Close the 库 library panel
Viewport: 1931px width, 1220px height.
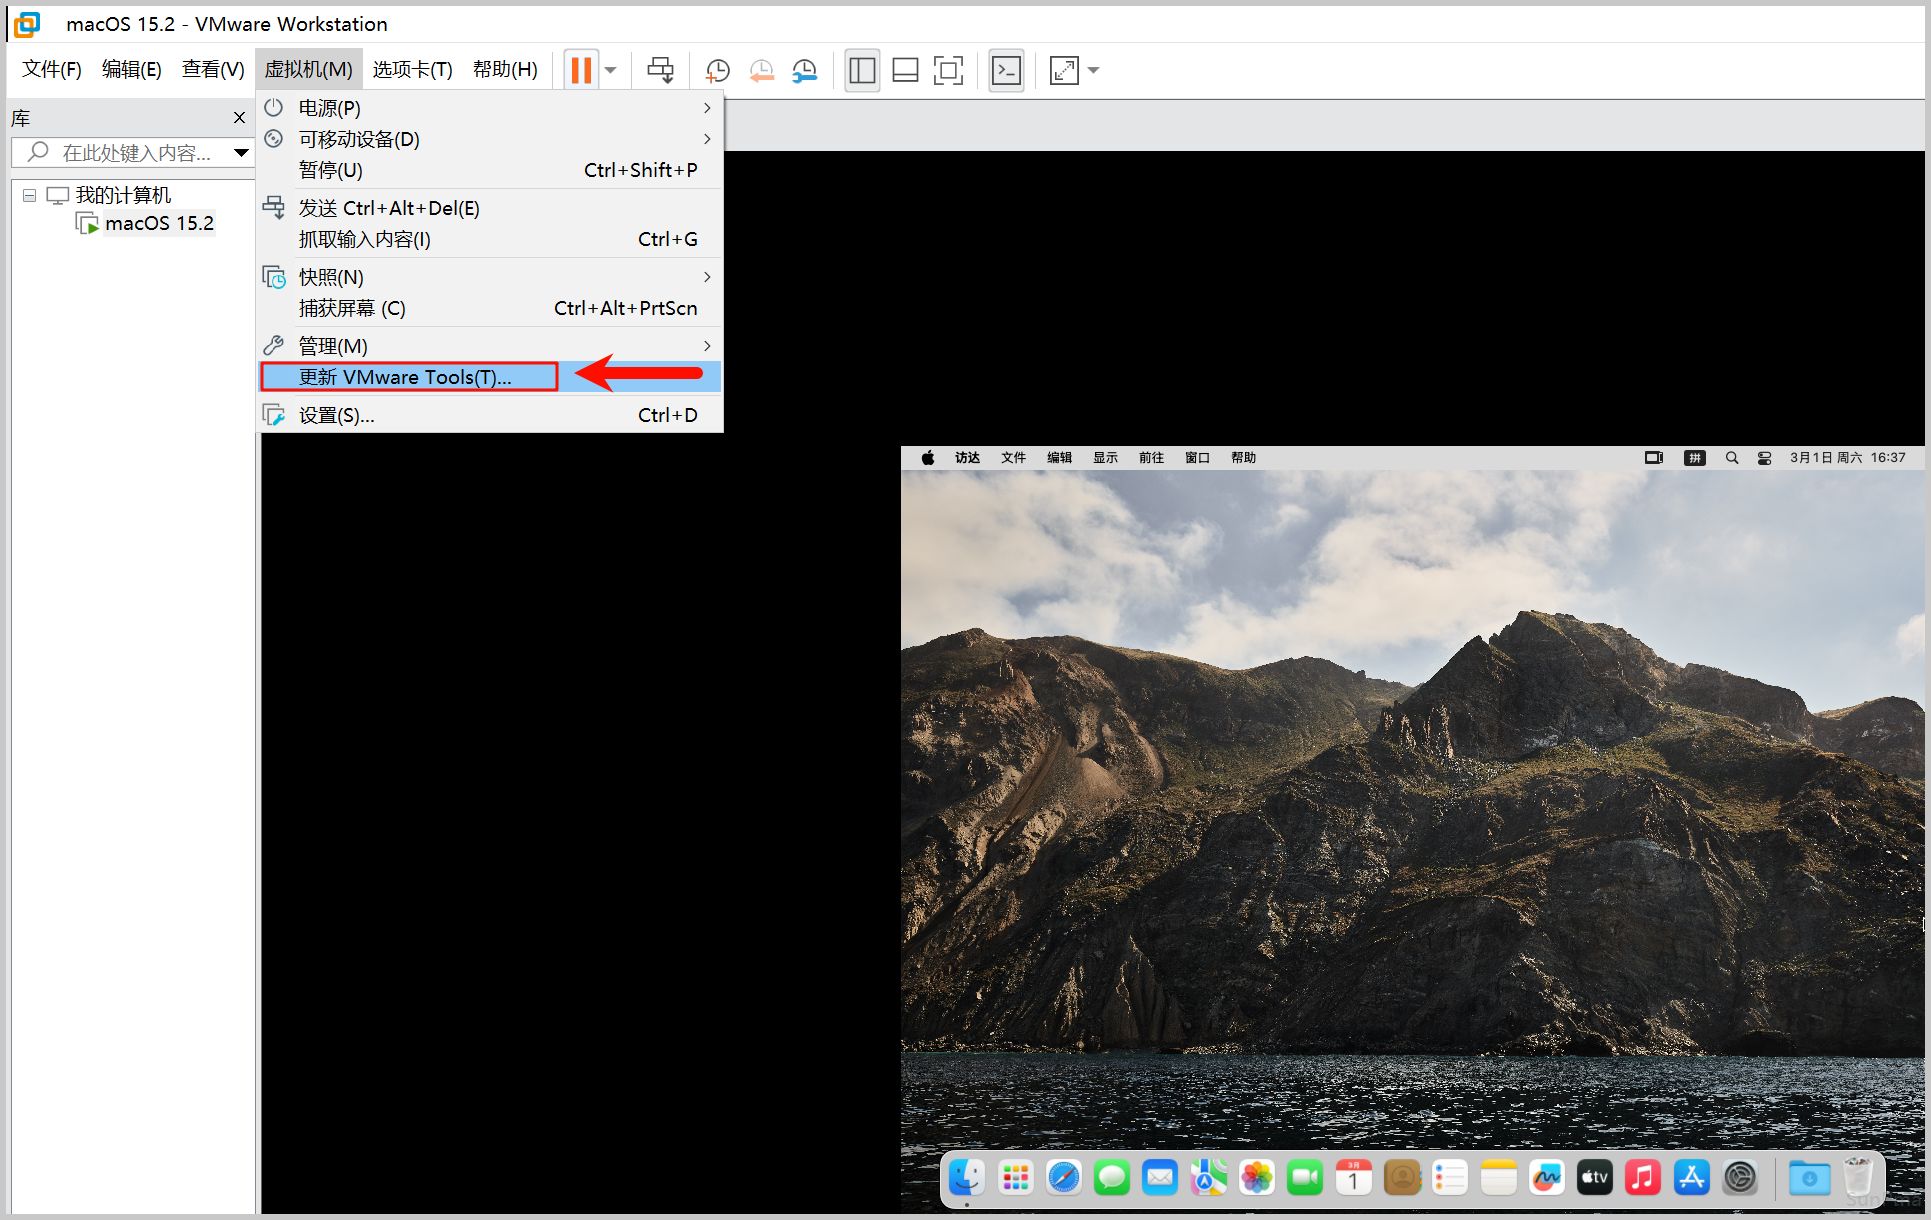pos(239,118)
